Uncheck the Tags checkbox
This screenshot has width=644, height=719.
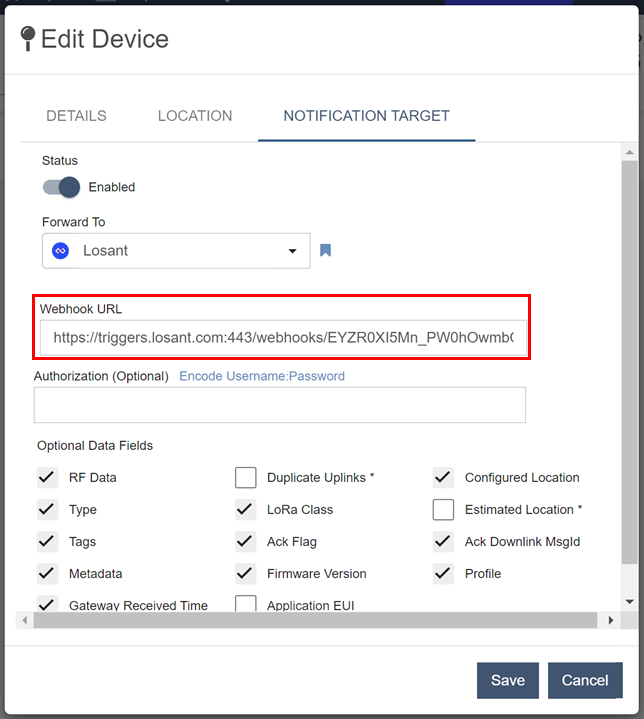[47, 542]
